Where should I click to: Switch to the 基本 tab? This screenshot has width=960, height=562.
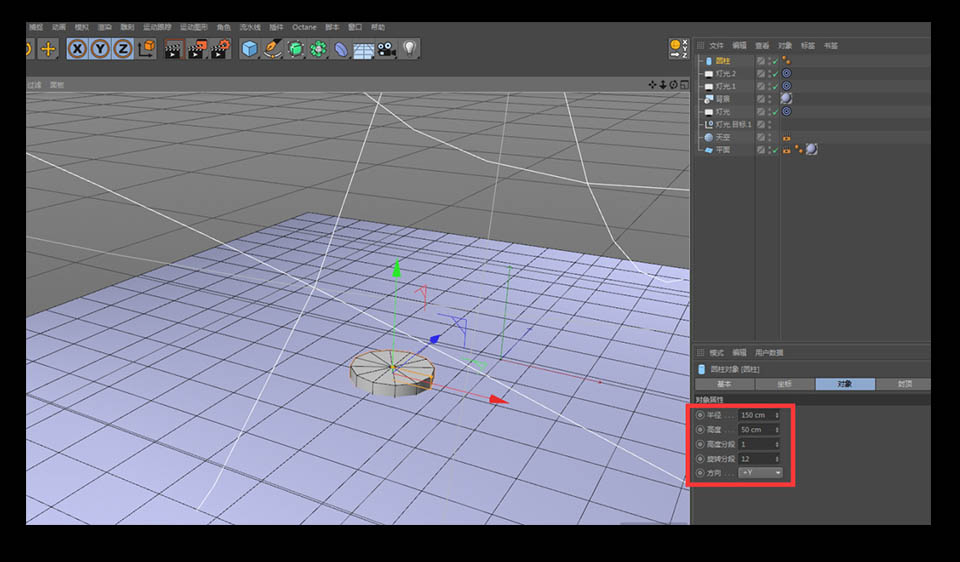(x=724, y=384)
